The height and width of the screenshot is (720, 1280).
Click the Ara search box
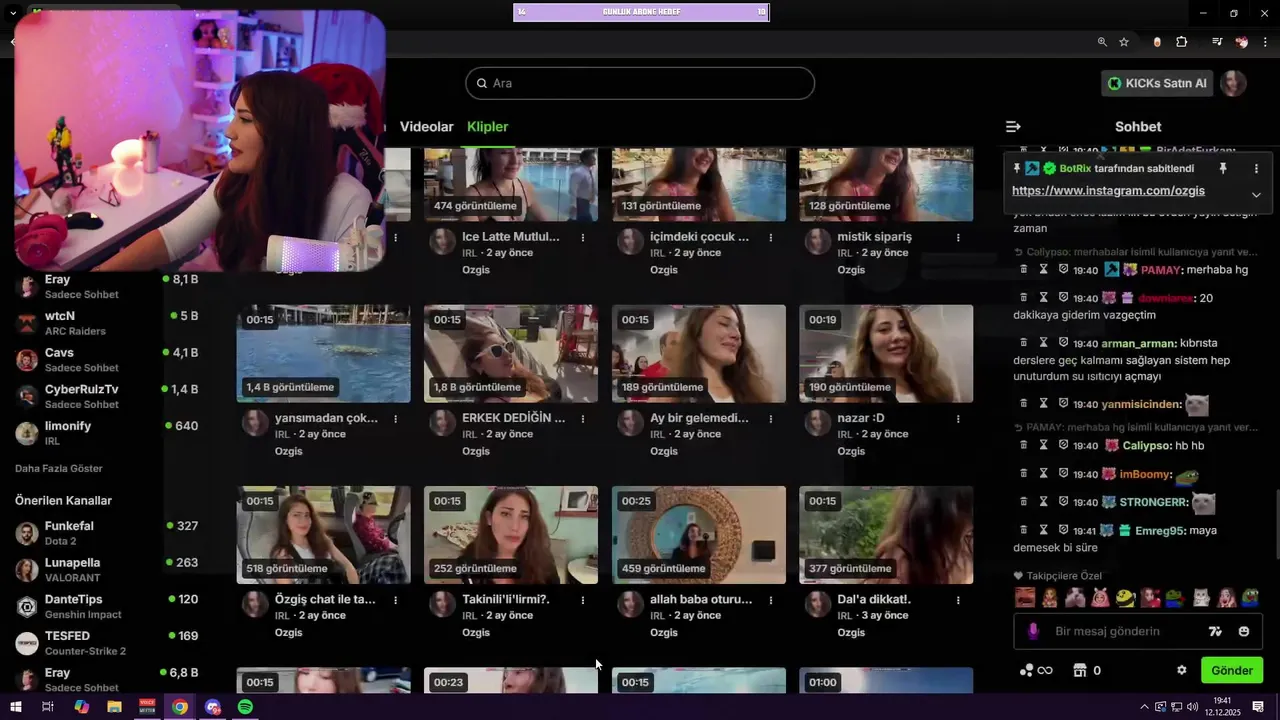(640, 83)
